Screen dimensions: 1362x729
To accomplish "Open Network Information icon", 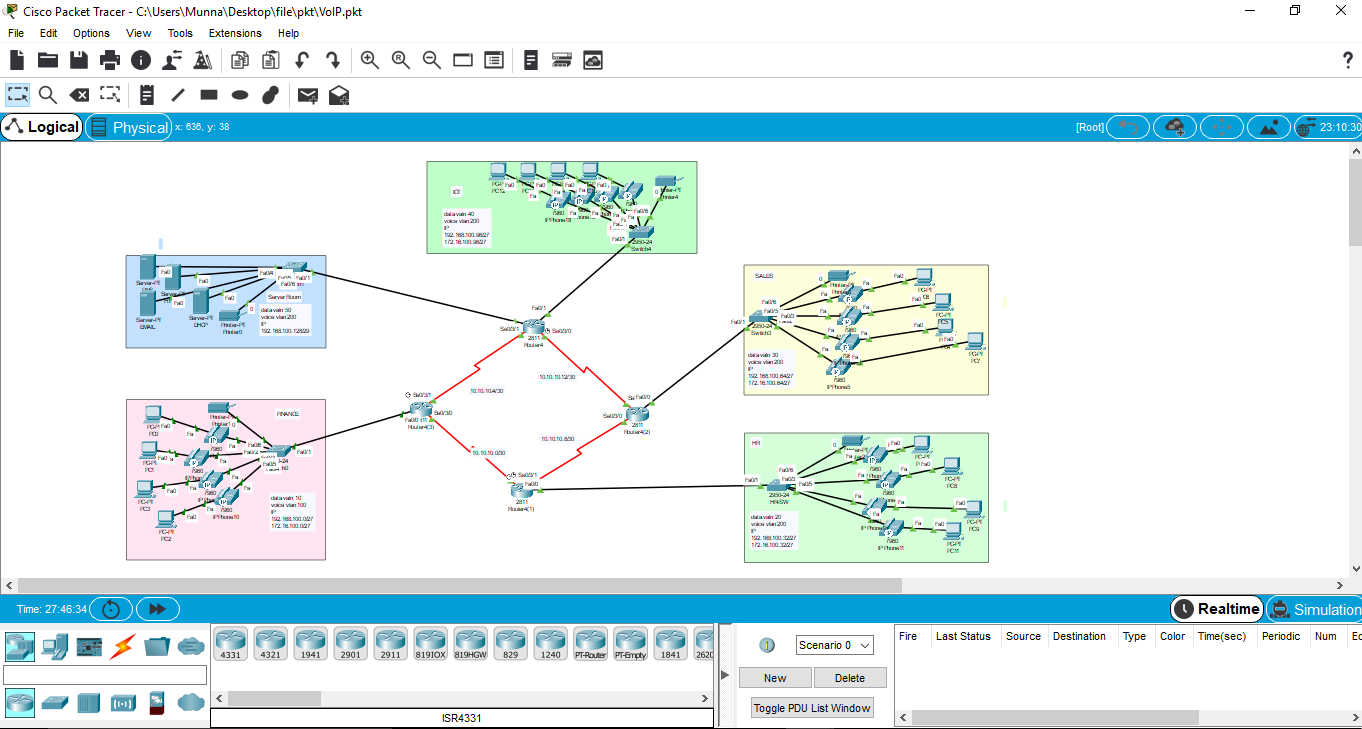I will click(141, 60).
